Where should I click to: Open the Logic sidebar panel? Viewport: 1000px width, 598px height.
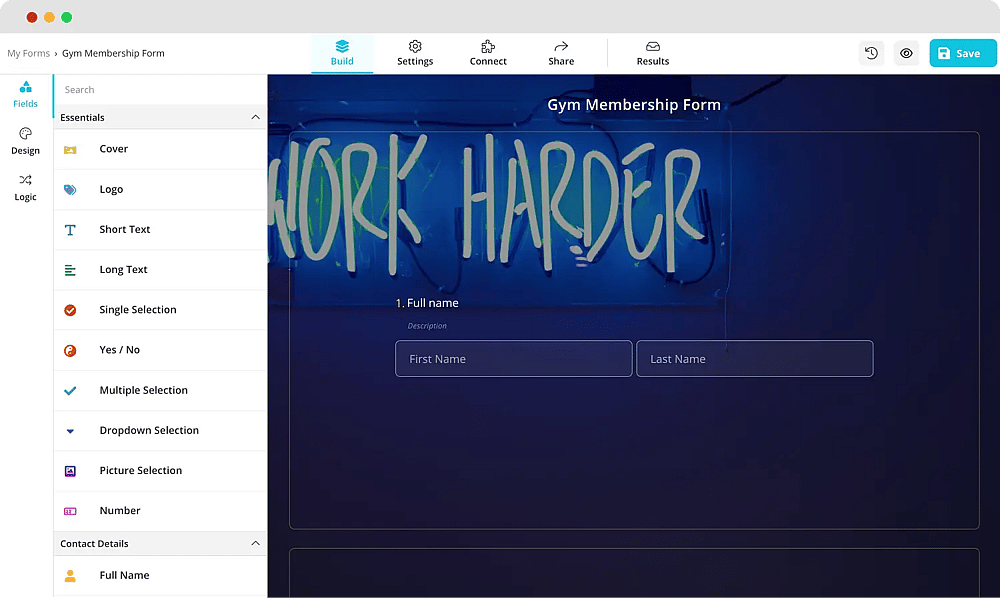point(26,188)
